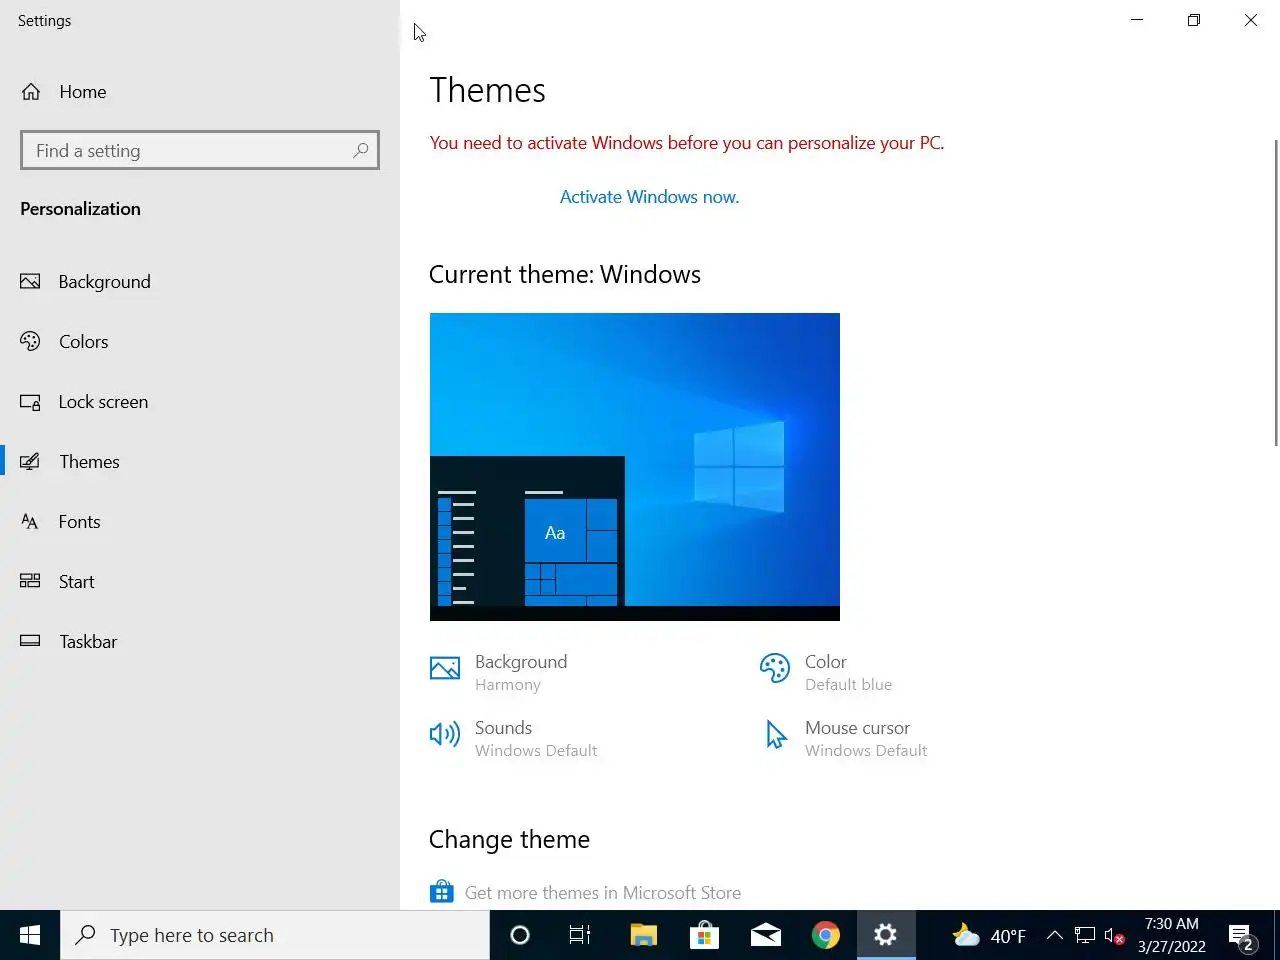Click the Personalization section label

(80, 209)
